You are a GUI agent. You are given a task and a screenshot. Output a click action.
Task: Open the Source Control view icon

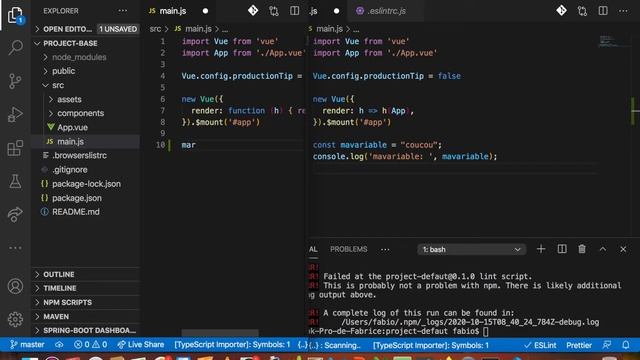(15, 81)
